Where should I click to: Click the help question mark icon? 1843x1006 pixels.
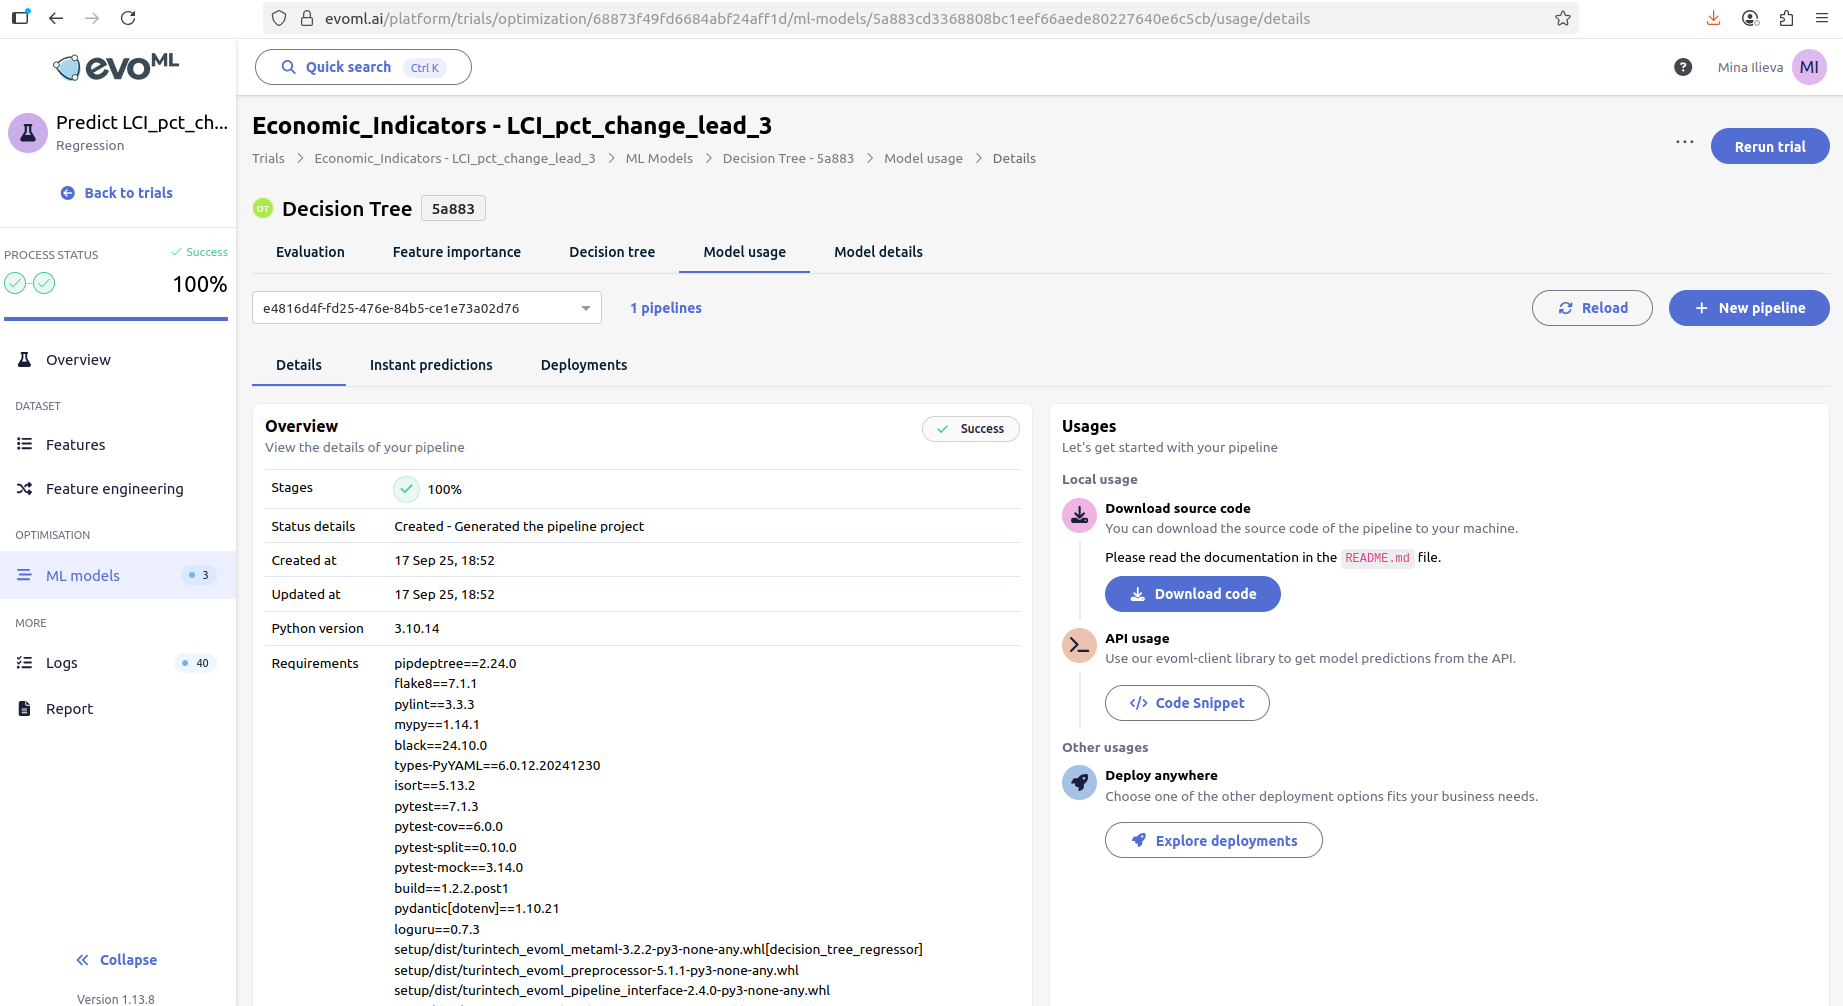point(1683,67)
